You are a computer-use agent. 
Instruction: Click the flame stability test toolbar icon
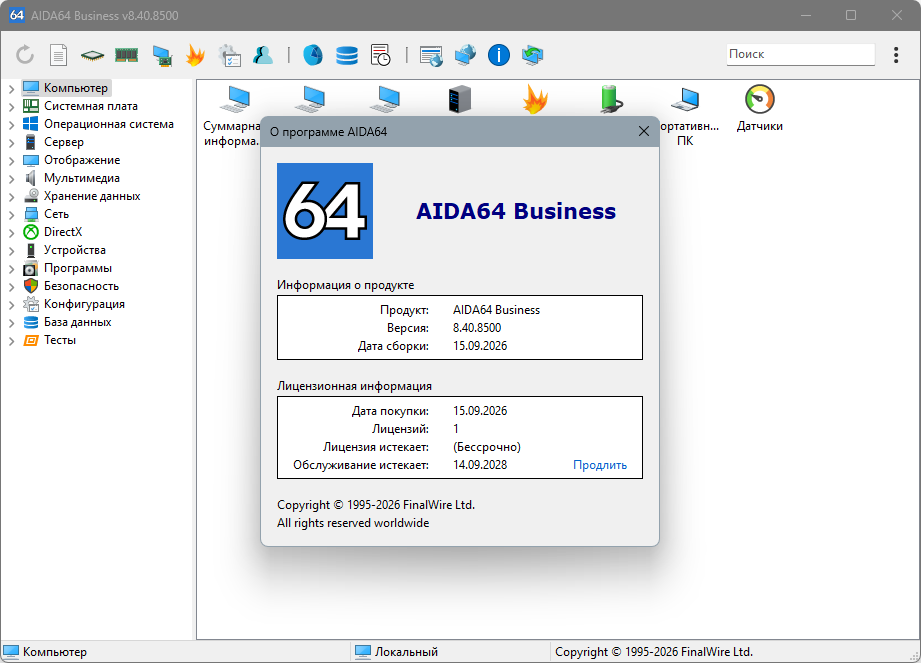pos(195,55)
